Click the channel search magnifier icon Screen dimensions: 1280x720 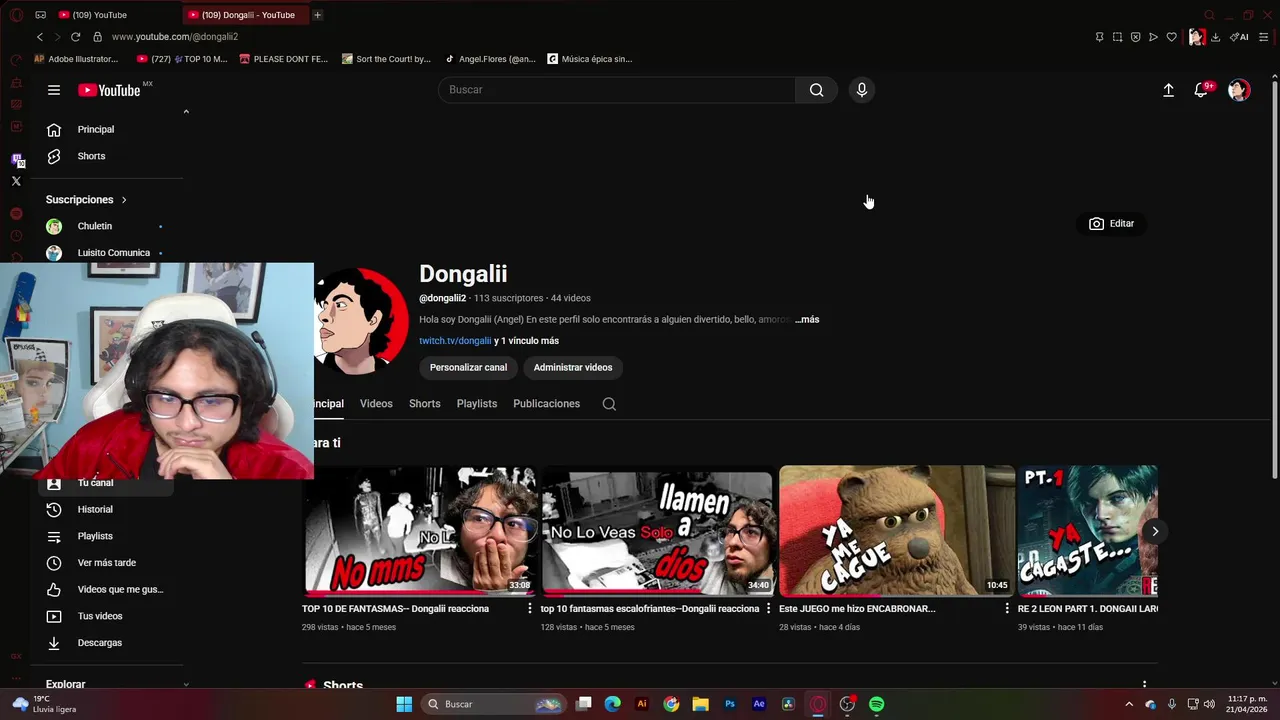tap(609, 404)
